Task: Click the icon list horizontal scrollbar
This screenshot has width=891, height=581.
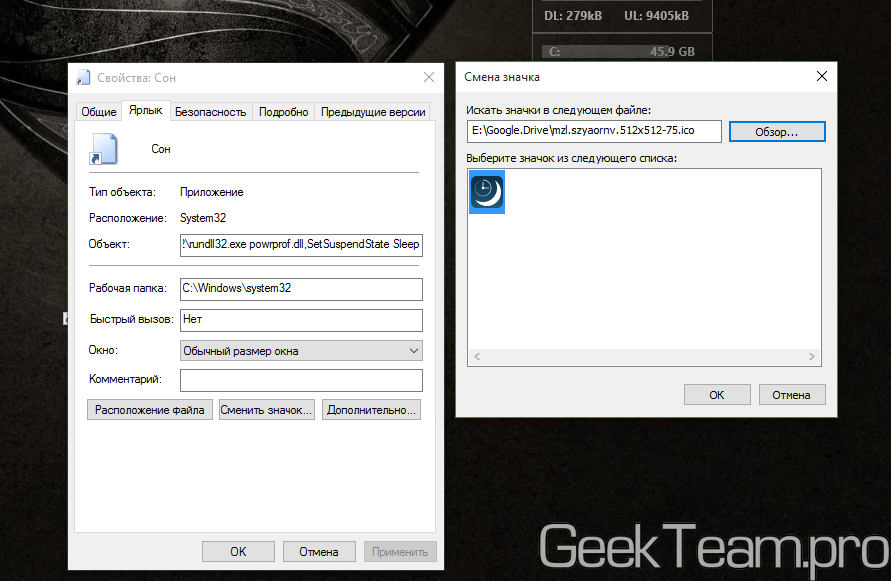Action: click(644, 356)
